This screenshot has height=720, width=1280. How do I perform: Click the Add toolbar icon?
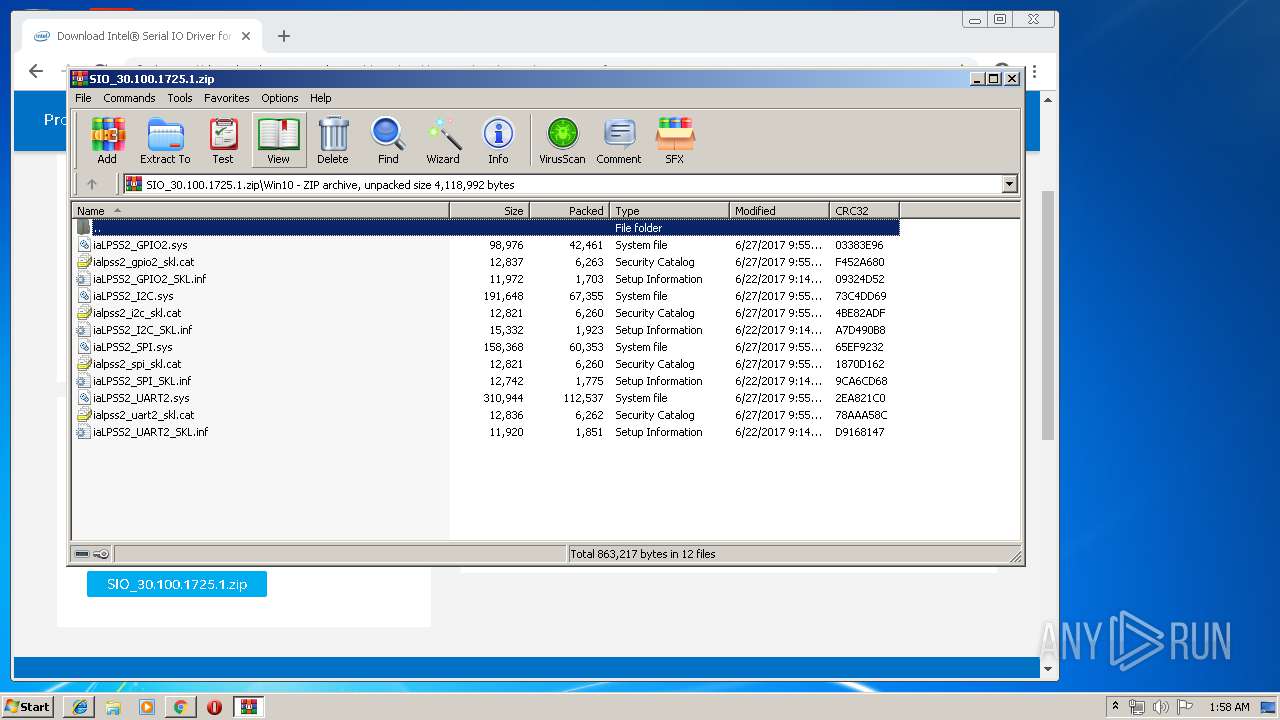click(107, 140)
